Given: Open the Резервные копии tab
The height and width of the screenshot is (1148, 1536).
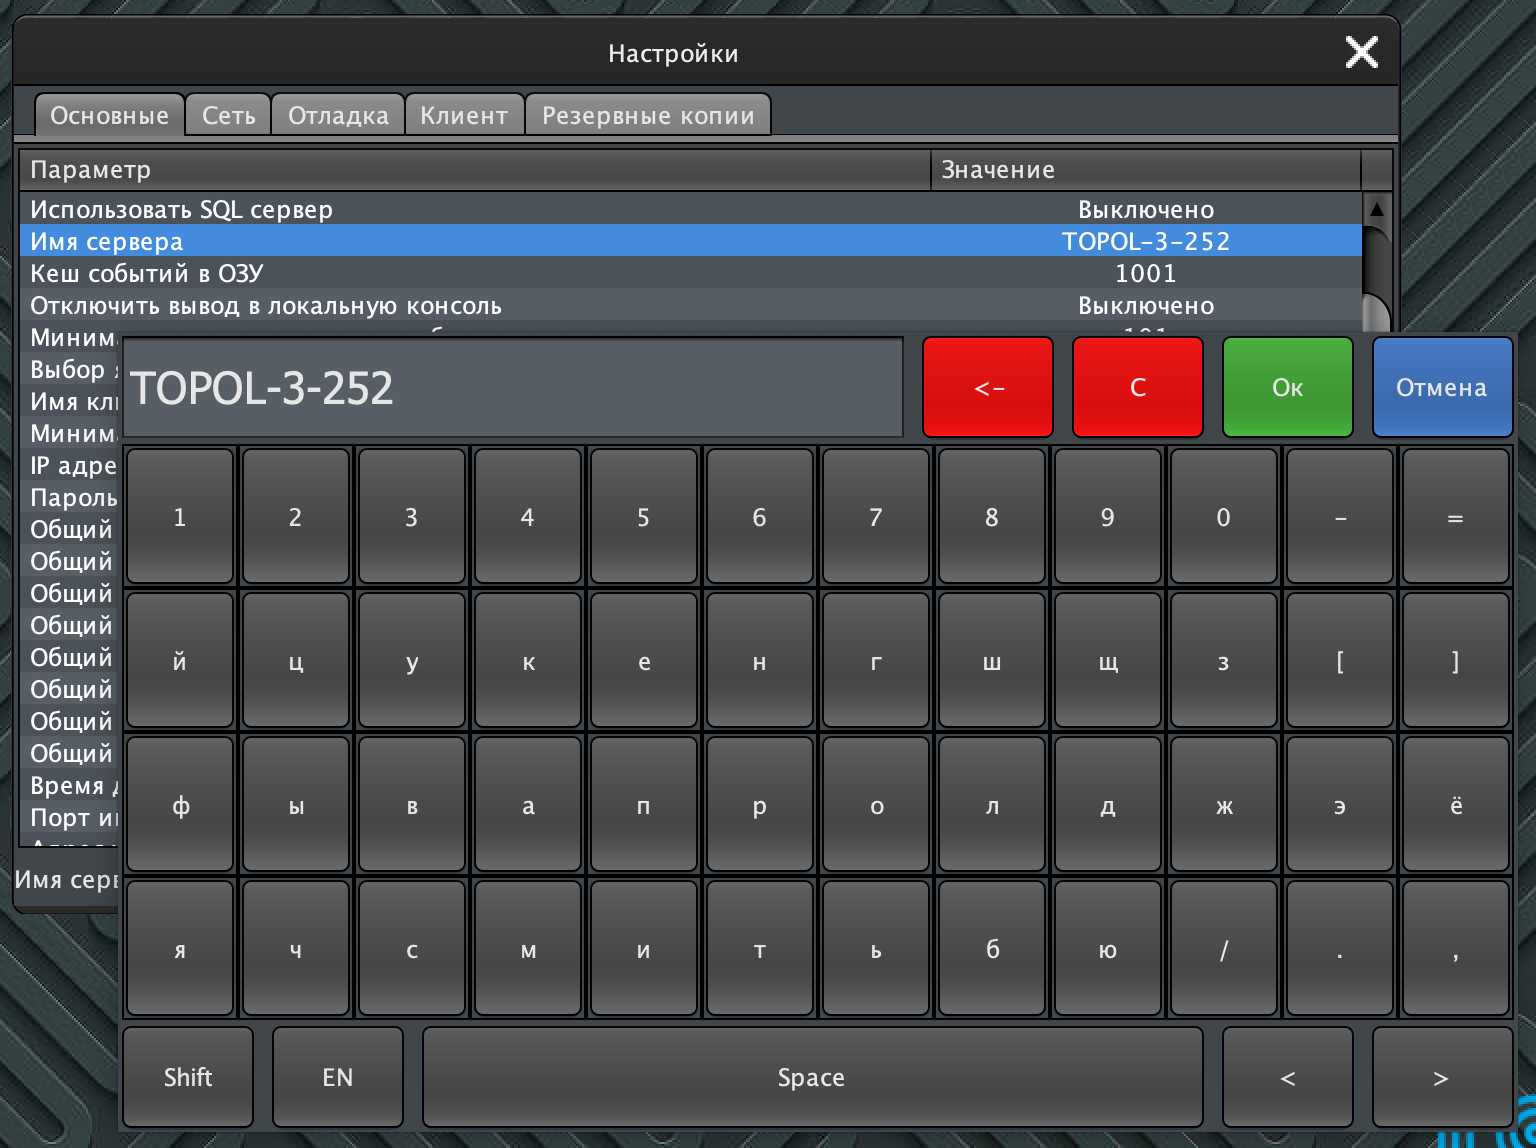Looking at the screenshot, I should [648, 114].
